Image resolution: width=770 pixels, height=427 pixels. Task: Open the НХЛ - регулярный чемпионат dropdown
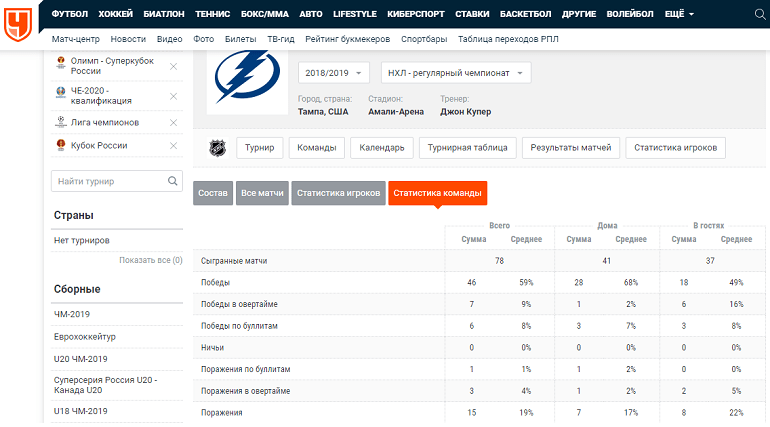(456, 73)
